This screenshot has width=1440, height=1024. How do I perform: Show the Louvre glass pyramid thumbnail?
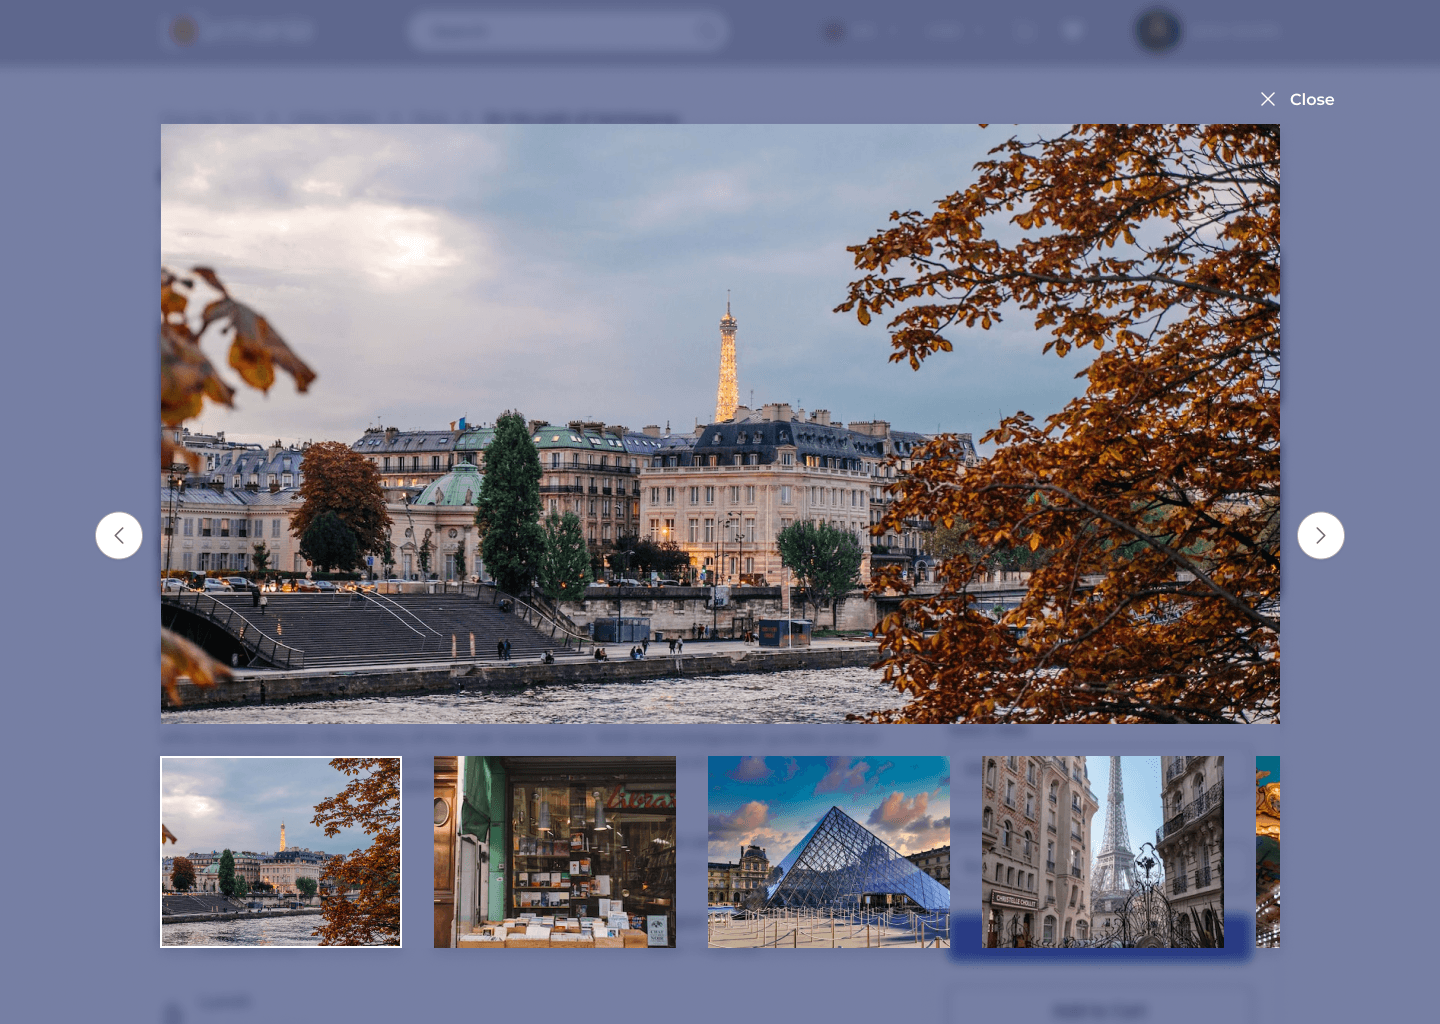tap(829, 852)
